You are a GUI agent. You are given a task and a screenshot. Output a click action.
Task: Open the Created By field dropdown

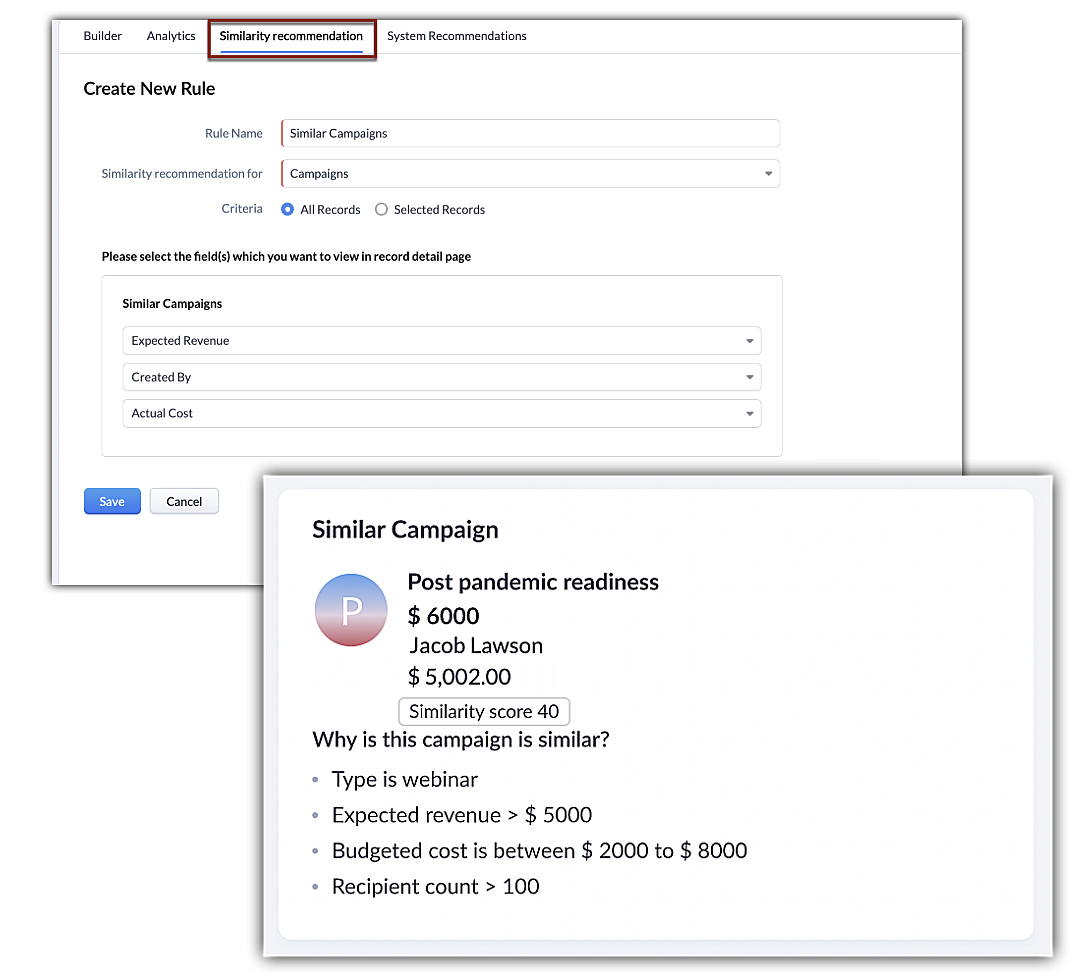(441, 377)
